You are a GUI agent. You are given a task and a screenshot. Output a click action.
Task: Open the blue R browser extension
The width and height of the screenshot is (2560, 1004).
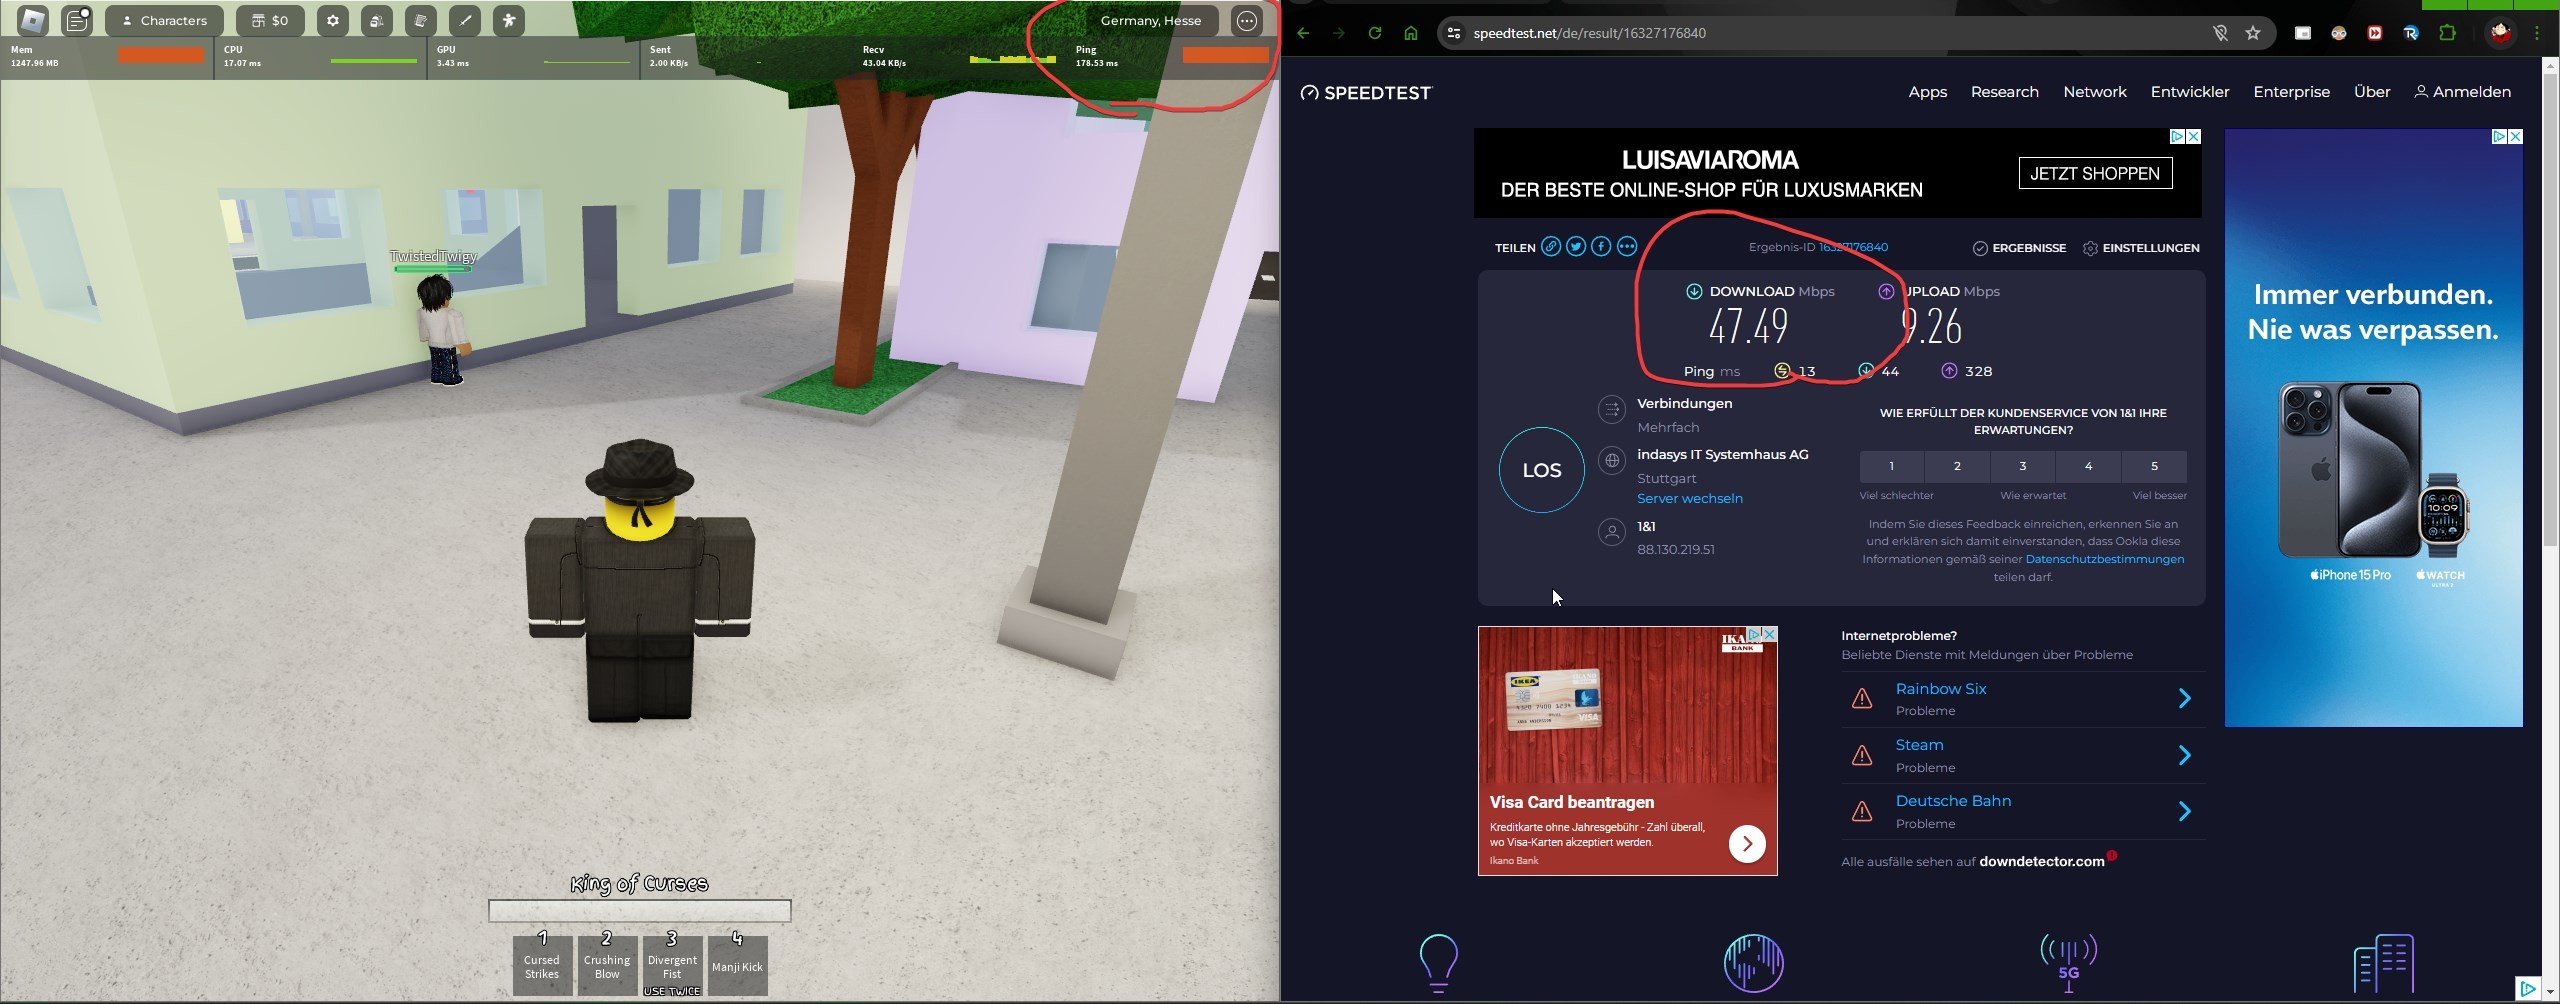[x=2411, y=33]
